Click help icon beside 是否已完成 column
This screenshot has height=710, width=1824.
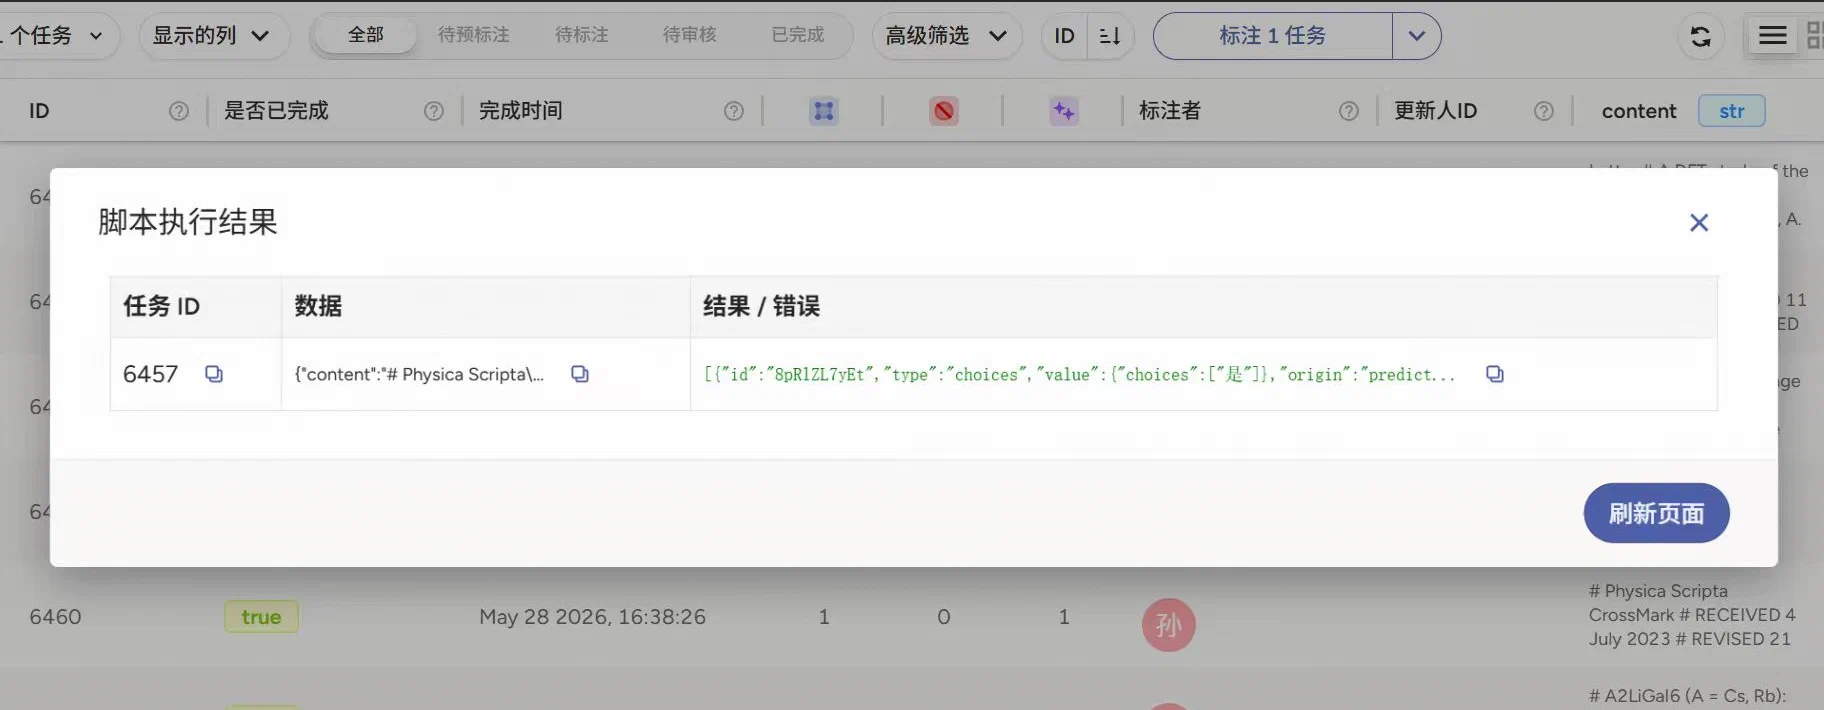pos(434,111)
